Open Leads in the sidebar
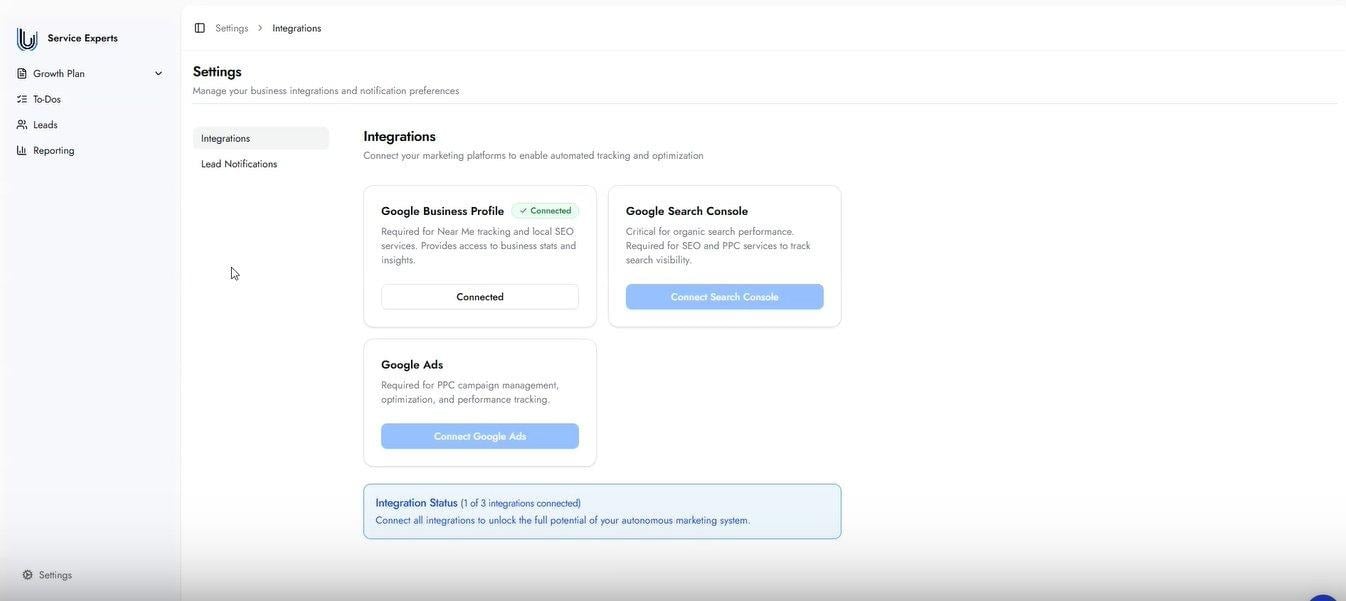Screen dimensions: 1346x601 [45, 125]
